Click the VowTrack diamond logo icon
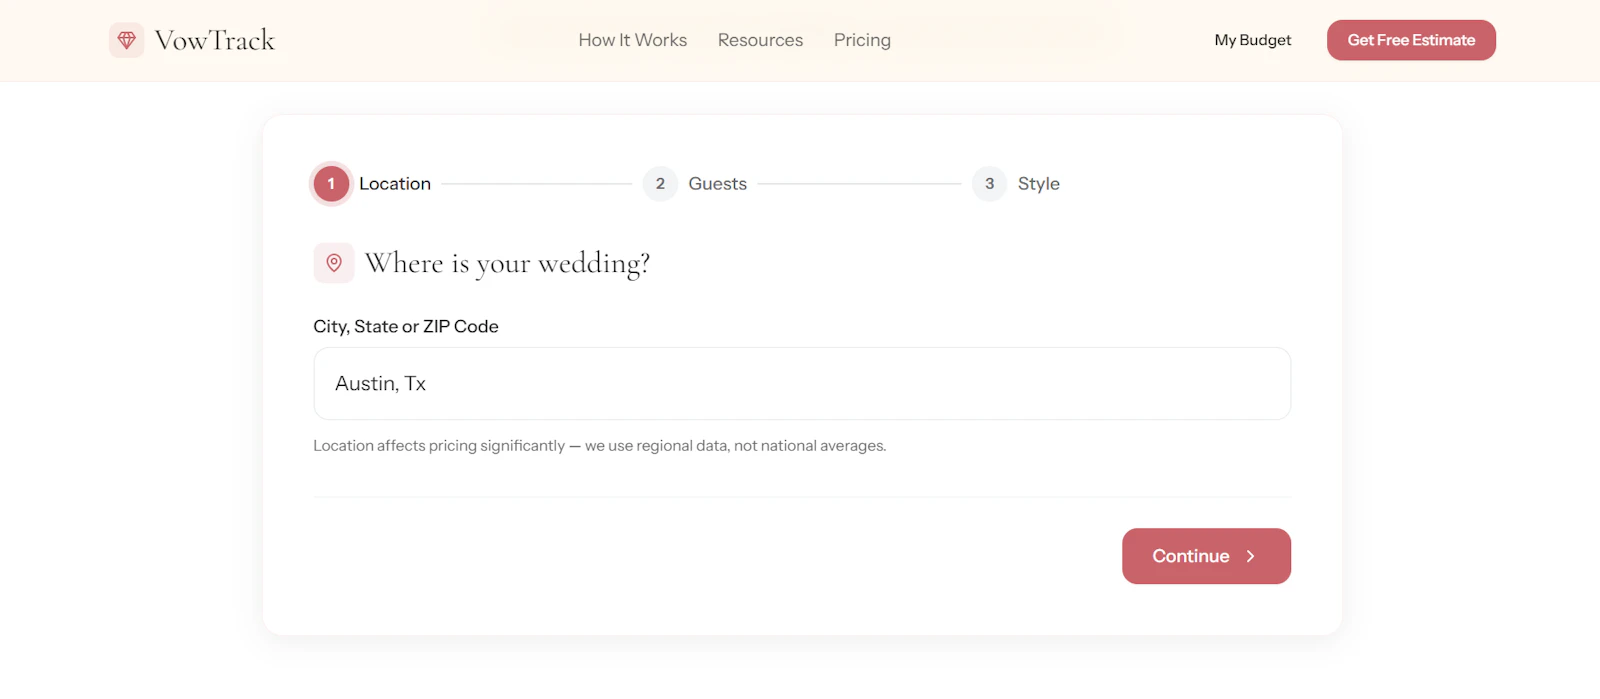The image size is (1600, 699). coord(126,40)
